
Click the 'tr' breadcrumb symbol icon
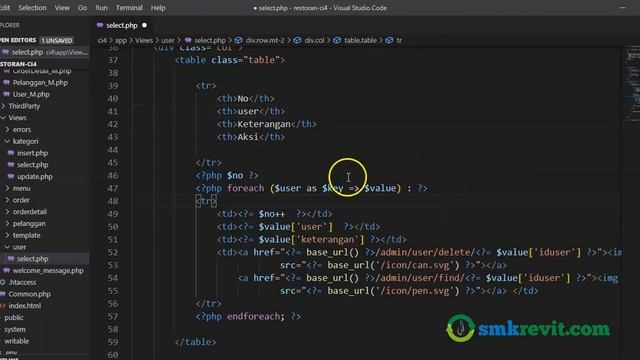coord(389,40)
